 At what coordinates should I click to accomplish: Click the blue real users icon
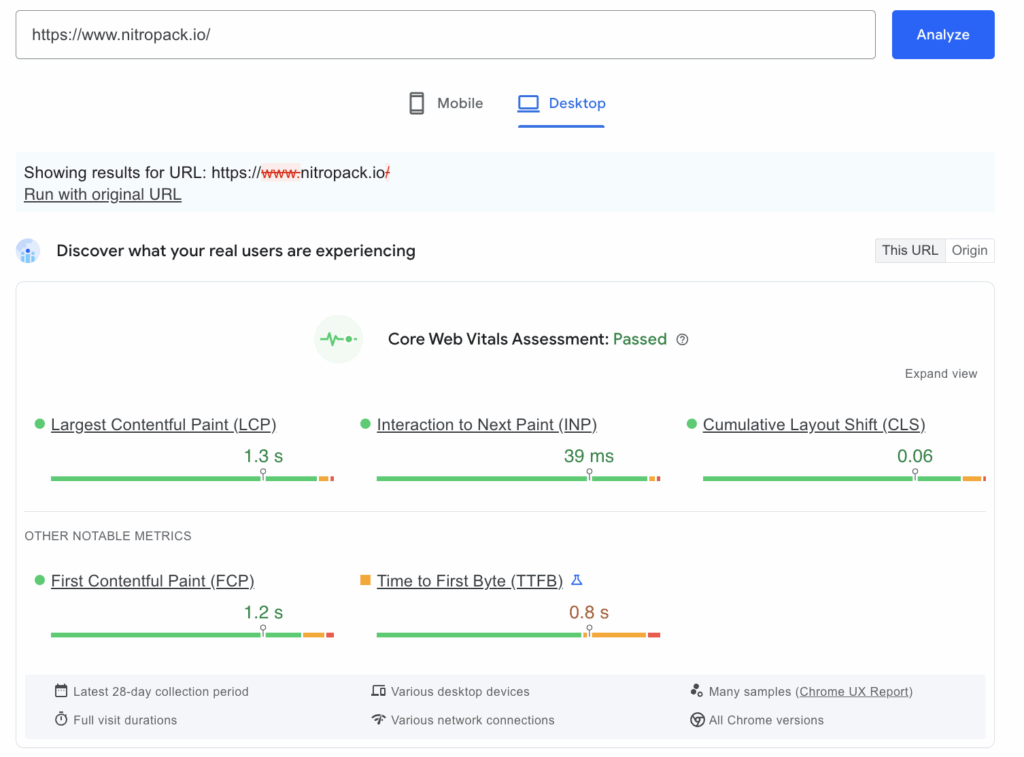28,251
